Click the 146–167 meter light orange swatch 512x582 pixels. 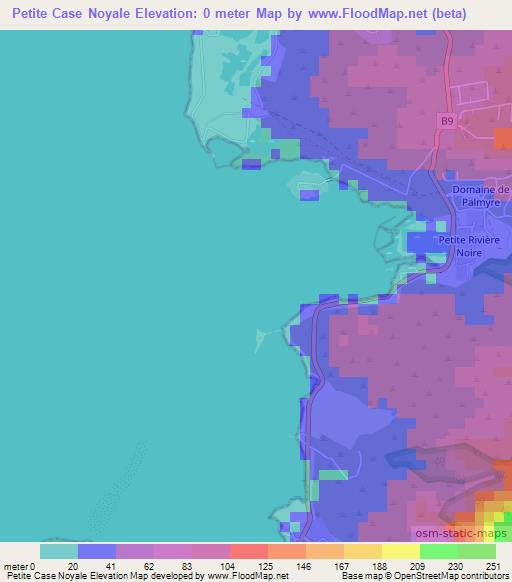pos(325,551)
